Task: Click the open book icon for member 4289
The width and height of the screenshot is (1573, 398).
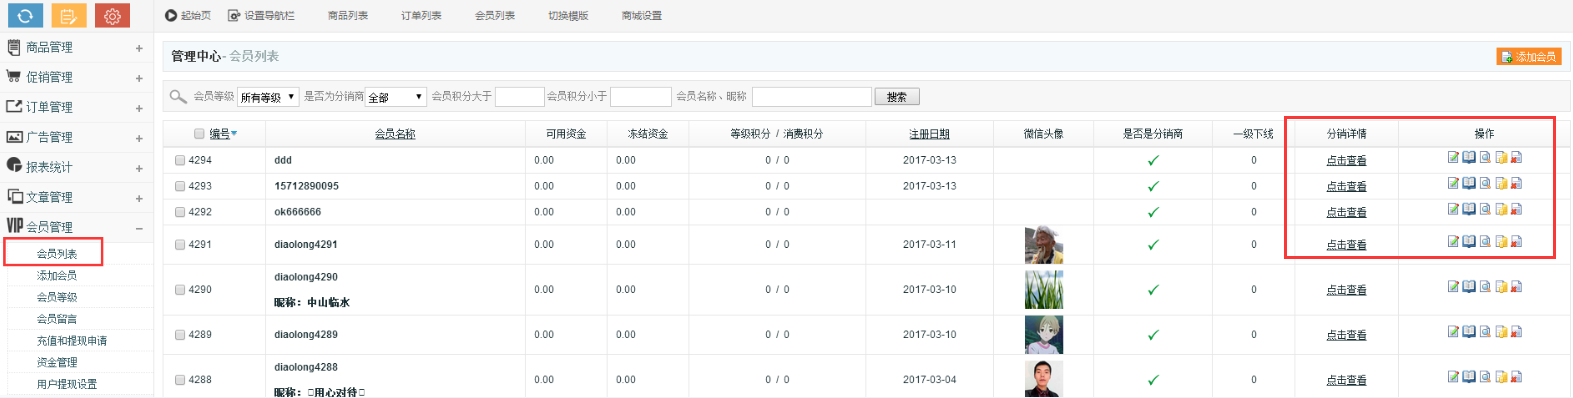Action: click(1469, 331)
